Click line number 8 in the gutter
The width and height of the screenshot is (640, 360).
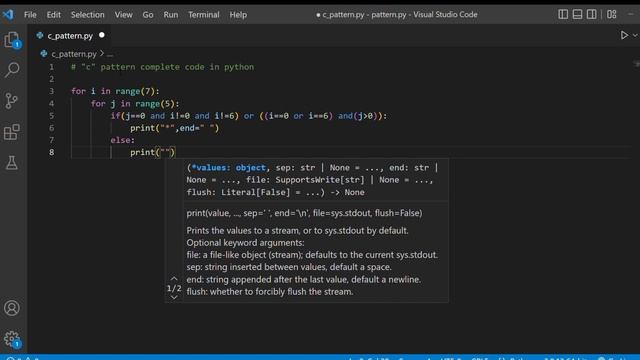click(51, 152)
